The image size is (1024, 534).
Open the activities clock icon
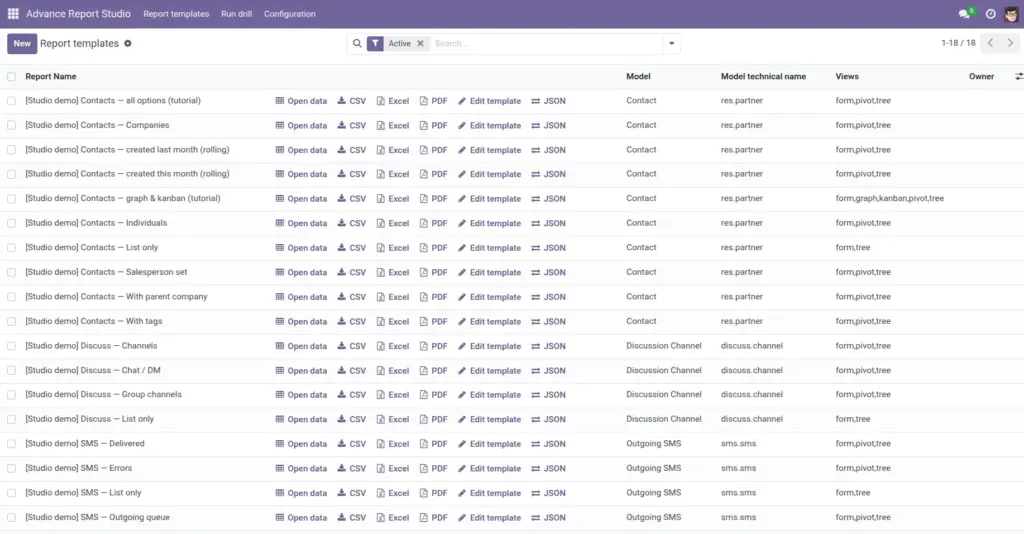[x=990, y=14]
